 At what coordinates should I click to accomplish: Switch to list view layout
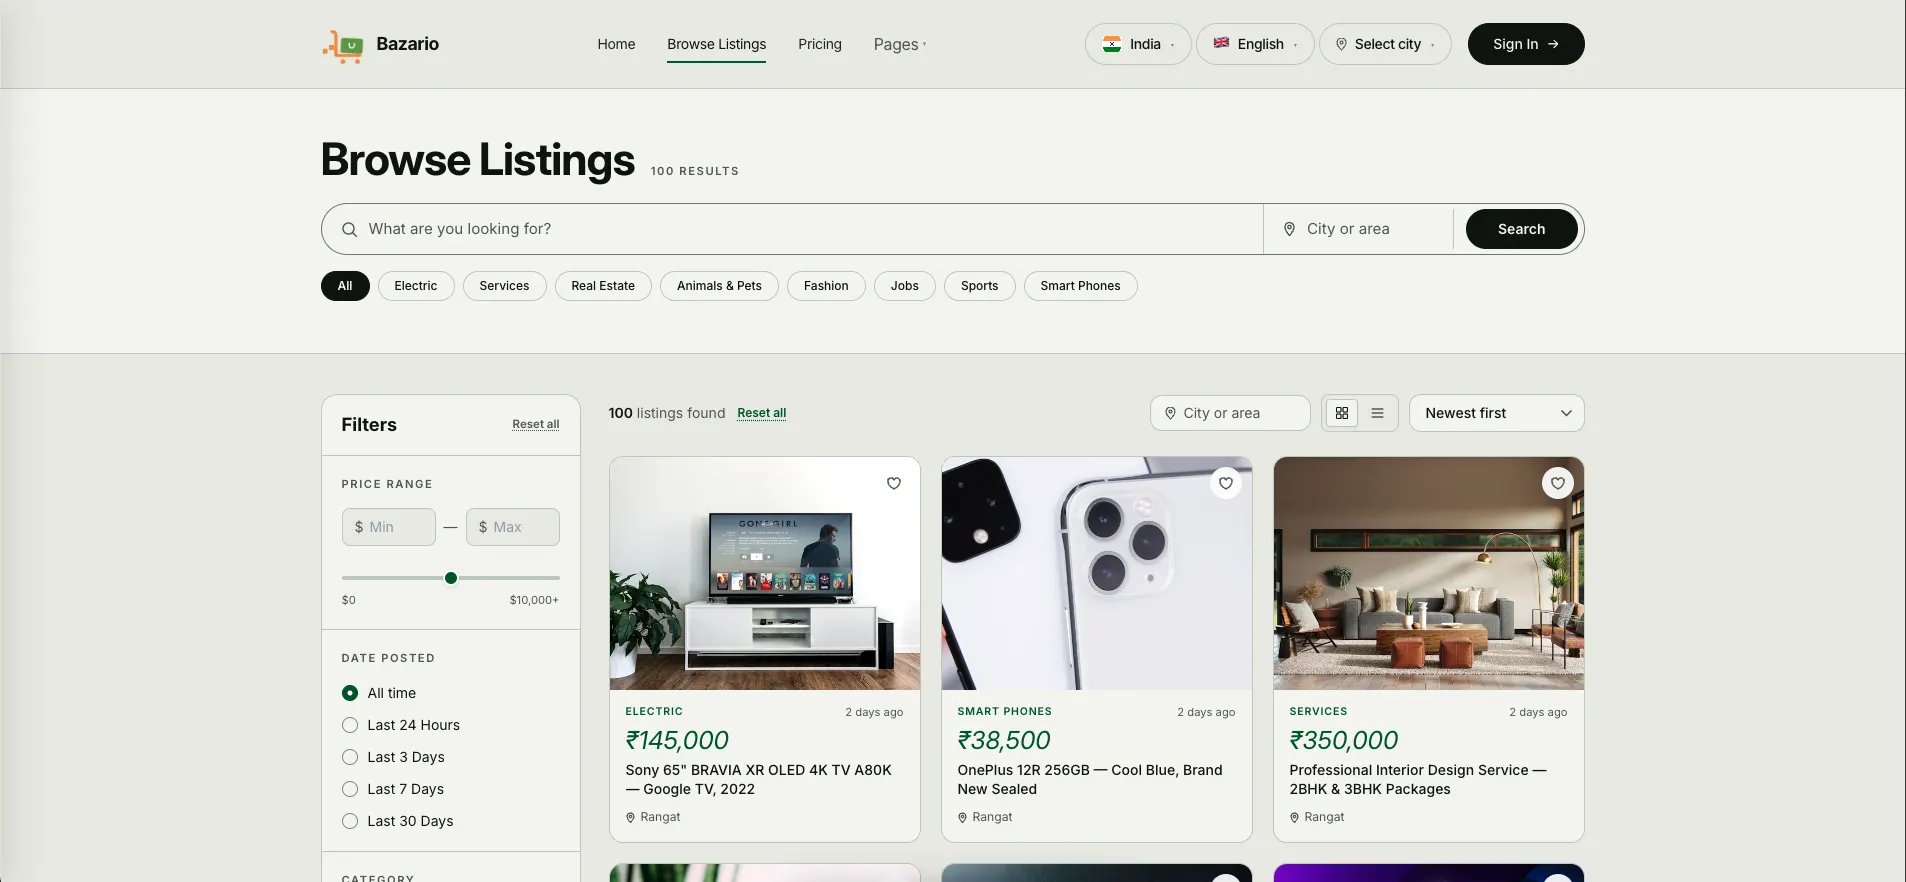click(x=1377, y=413)
